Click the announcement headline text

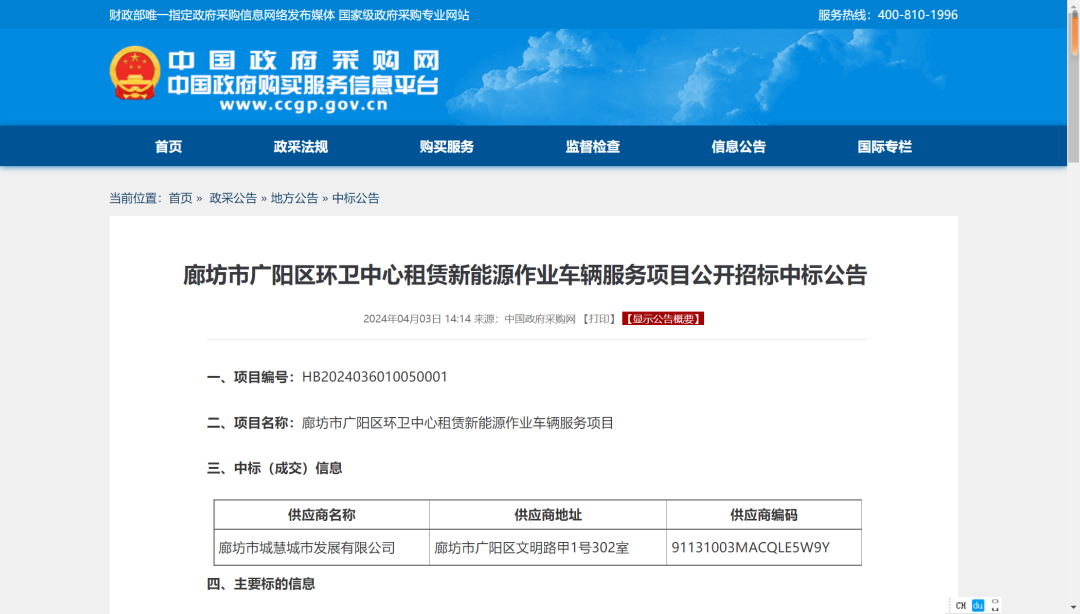[525, 275]
